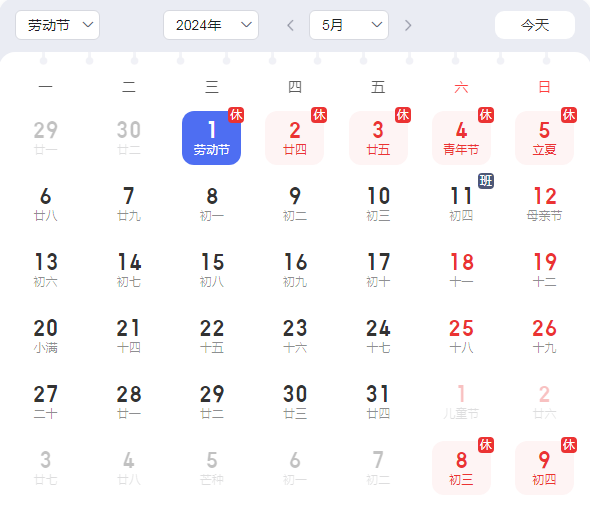This screenshot has height=505, width=590.
Task: Select May 1 劳动节
Action: [211, 138]
